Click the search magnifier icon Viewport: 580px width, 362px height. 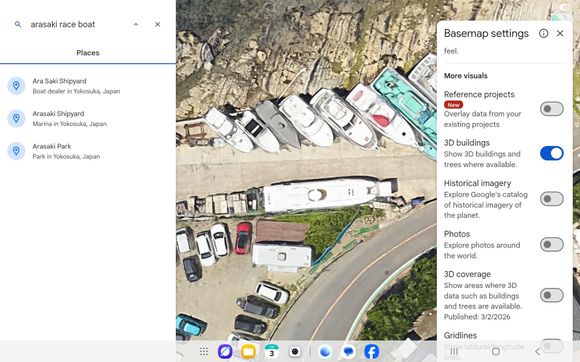pyautogui.click(x=18, y=24)
